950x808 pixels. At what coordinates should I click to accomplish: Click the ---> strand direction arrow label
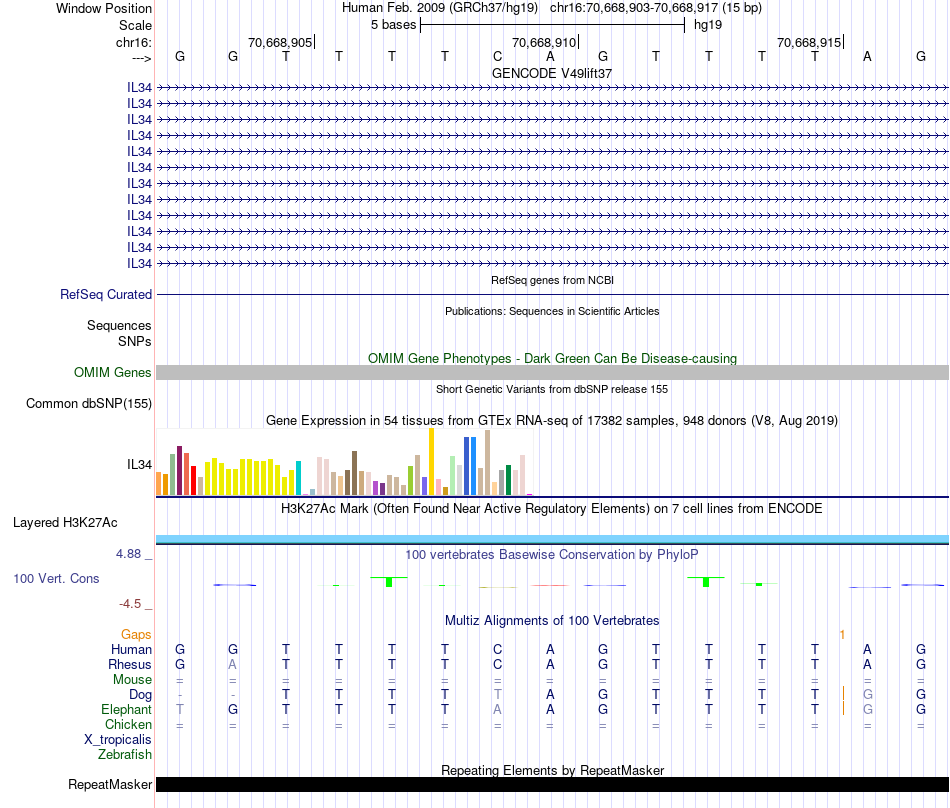click(x=141, y=58)
